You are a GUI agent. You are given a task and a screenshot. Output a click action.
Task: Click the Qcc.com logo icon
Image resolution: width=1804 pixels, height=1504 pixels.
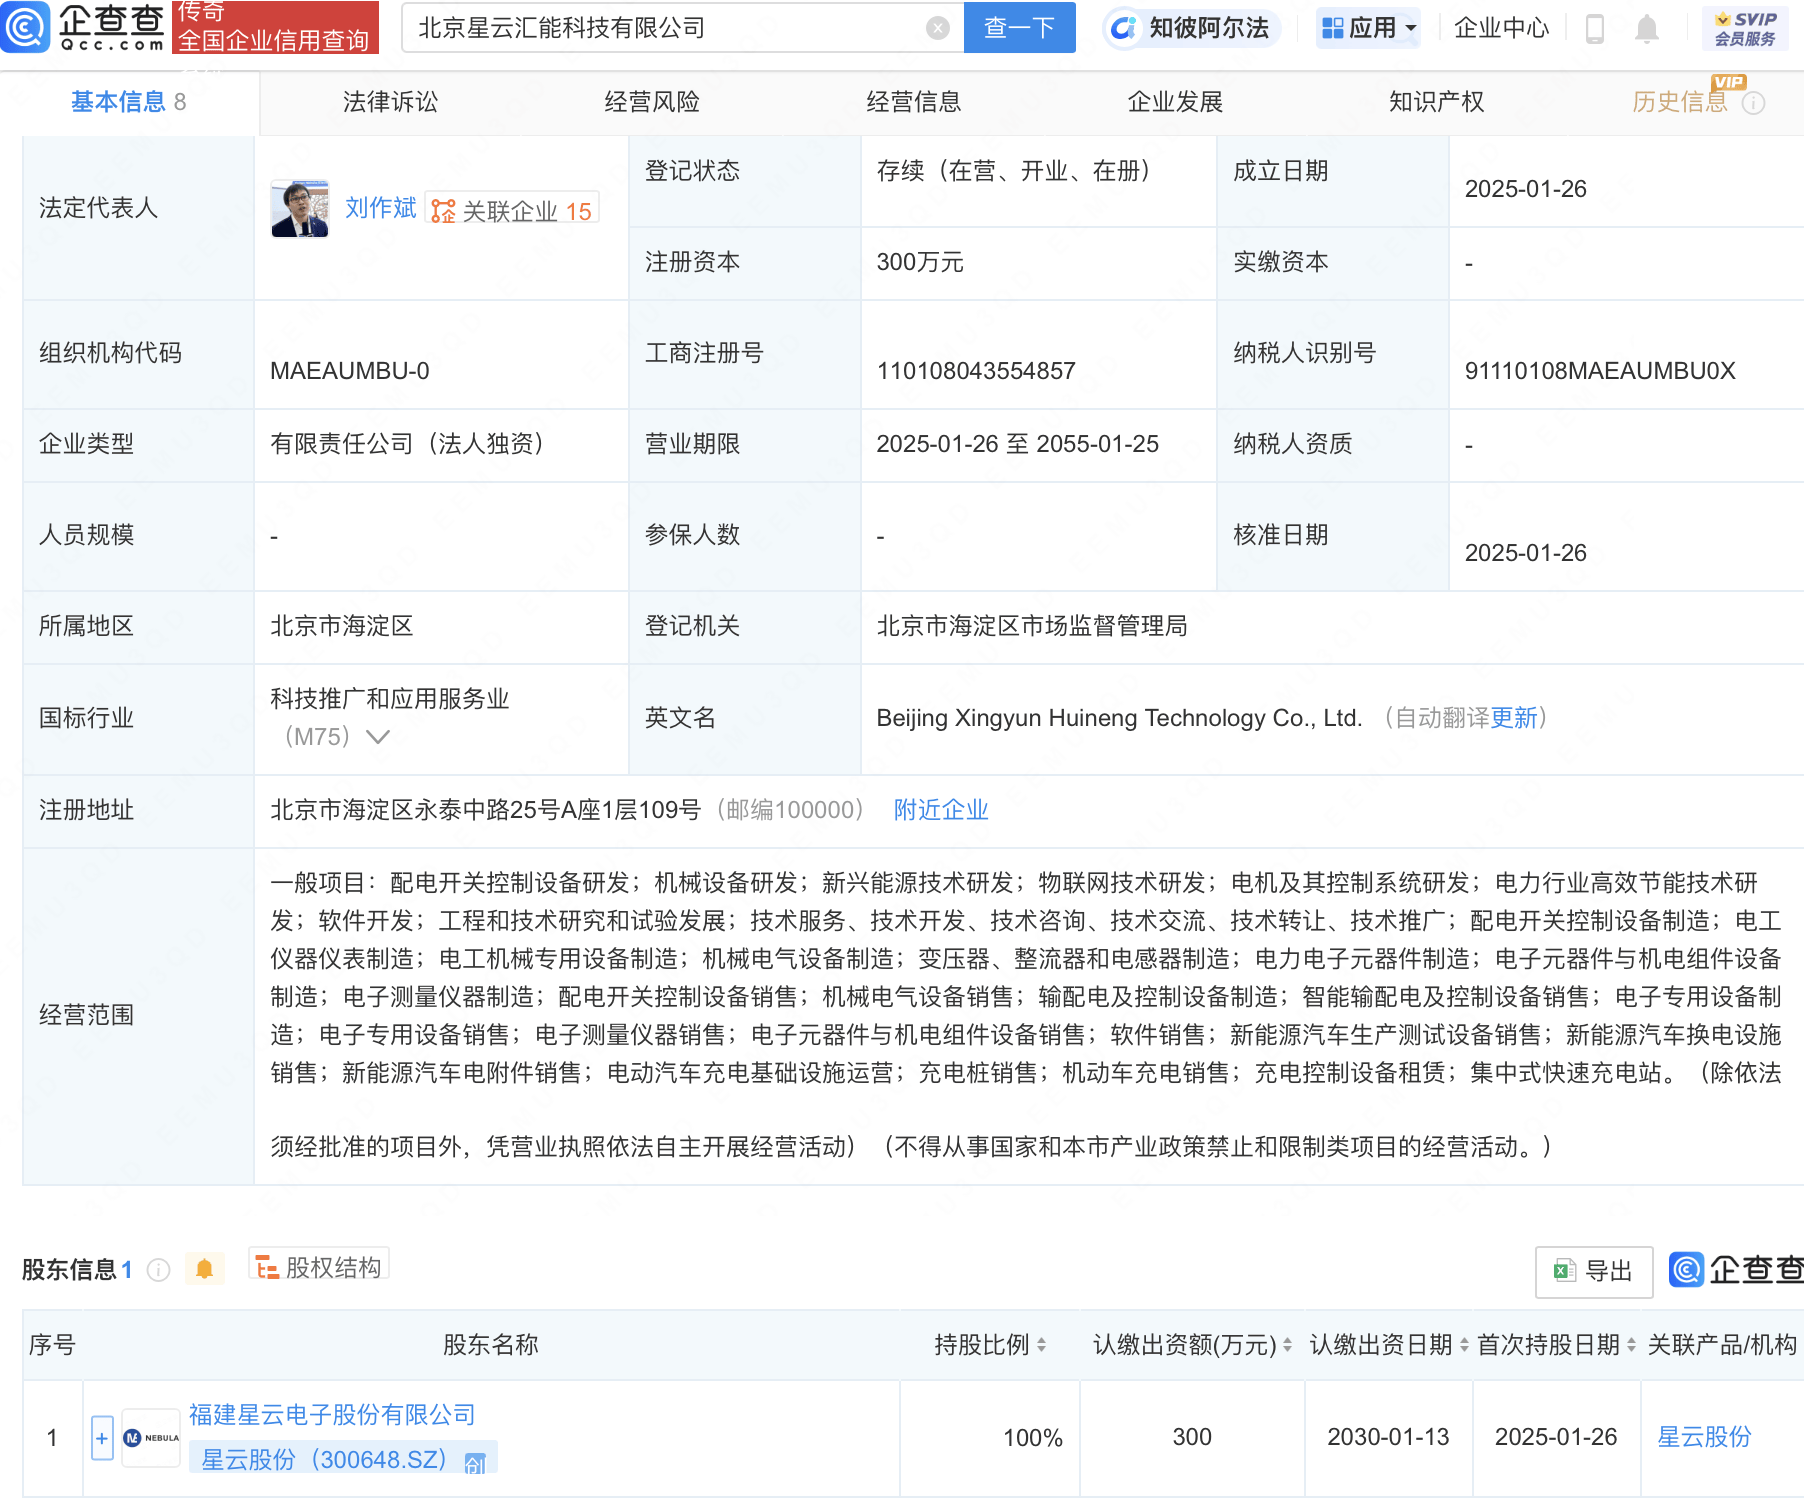25,27
